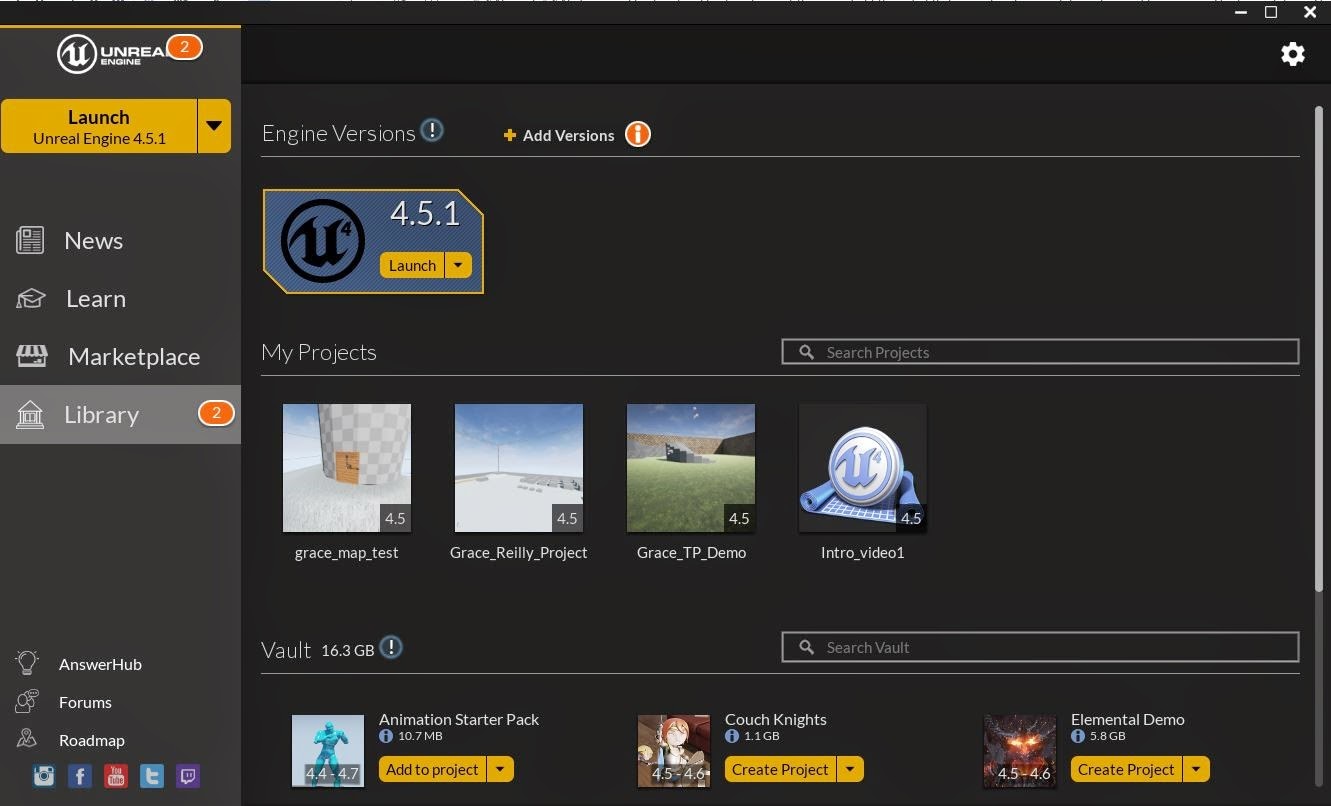Click the Animation Starter Pack info icon
The height and width of the screenshot is (806, 1331).
pos(386,736)
